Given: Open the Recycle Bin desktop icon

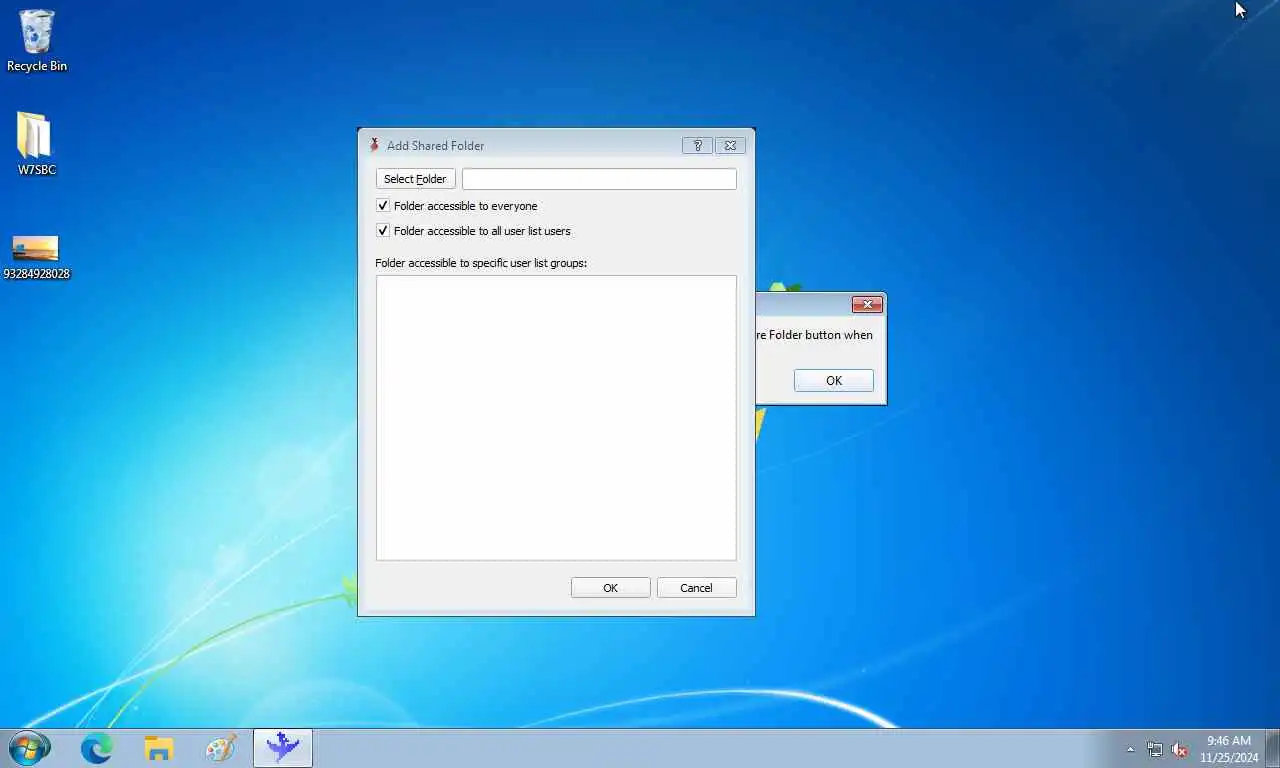Looking at the screenshot, I should click(x=37, y=40).
